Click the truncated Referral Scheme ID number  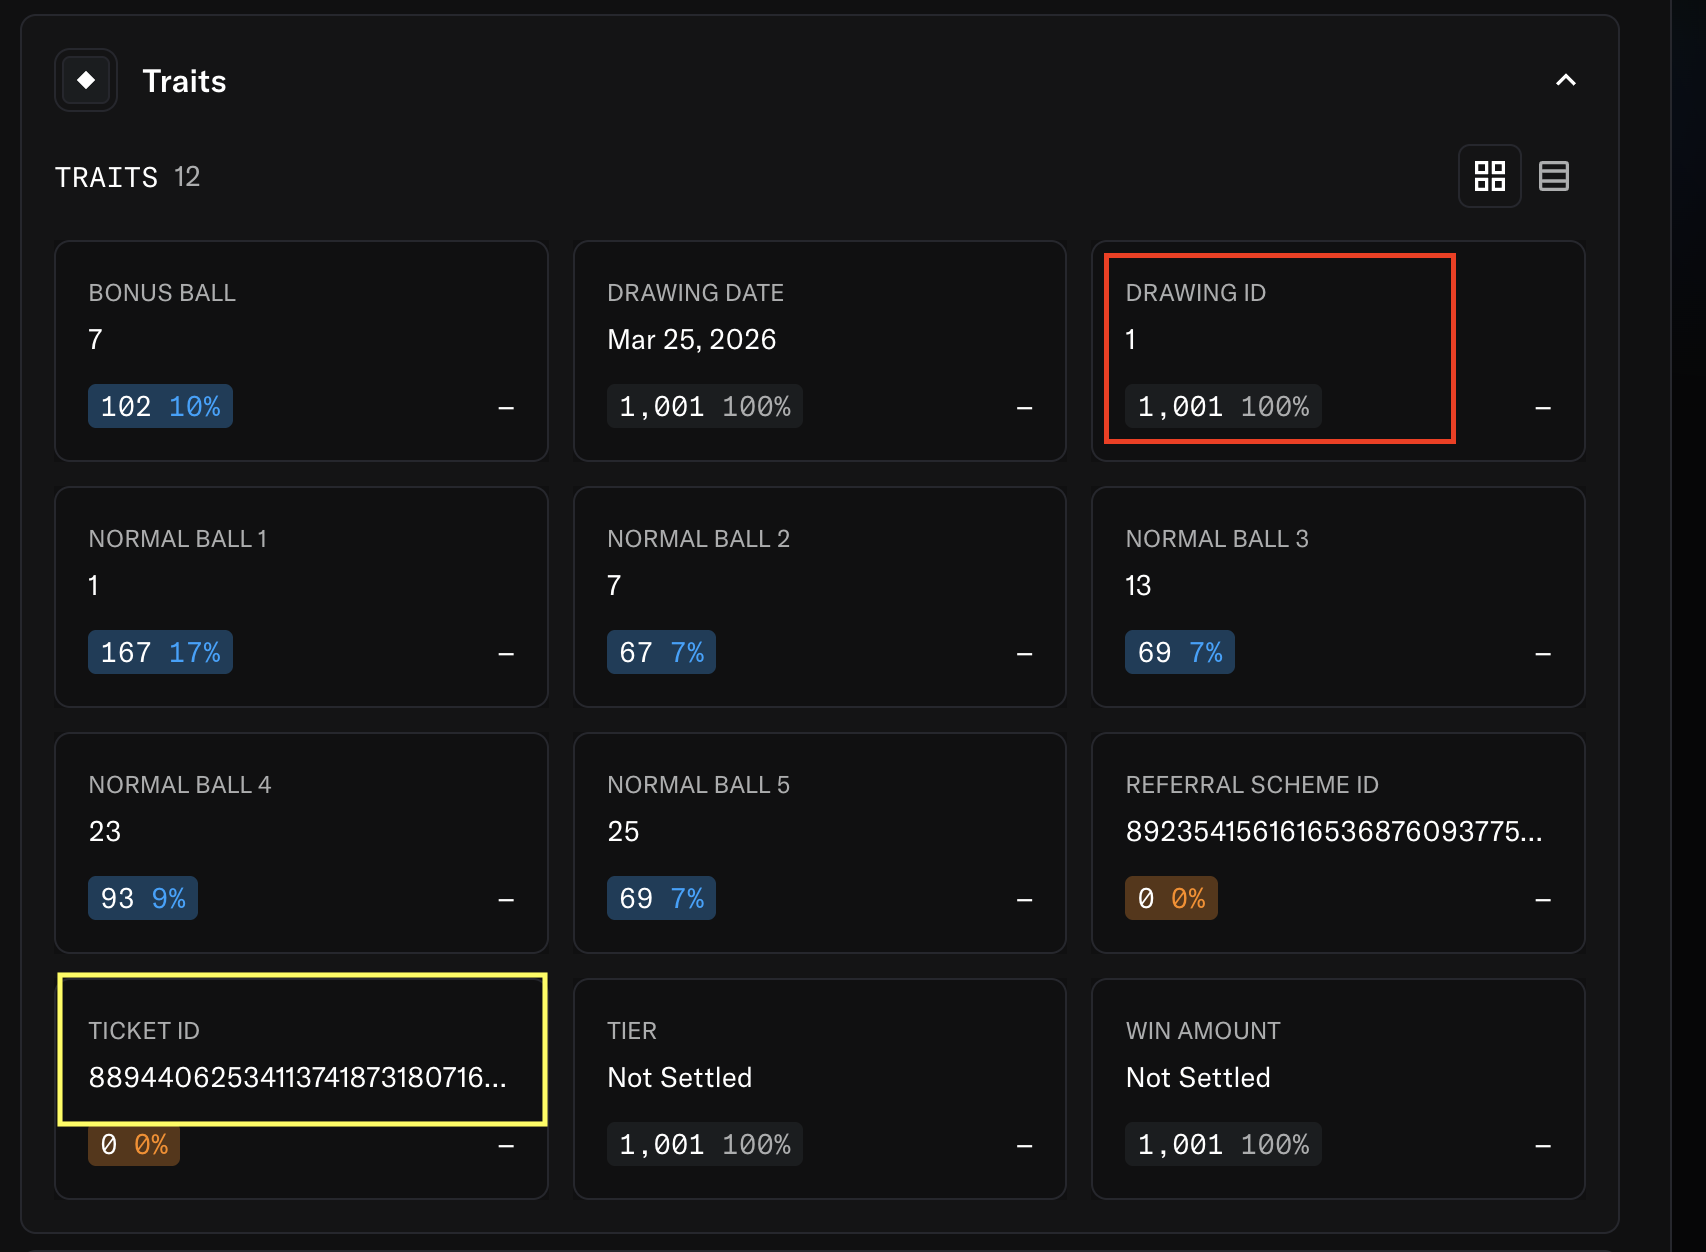(x=1334, y=832)
